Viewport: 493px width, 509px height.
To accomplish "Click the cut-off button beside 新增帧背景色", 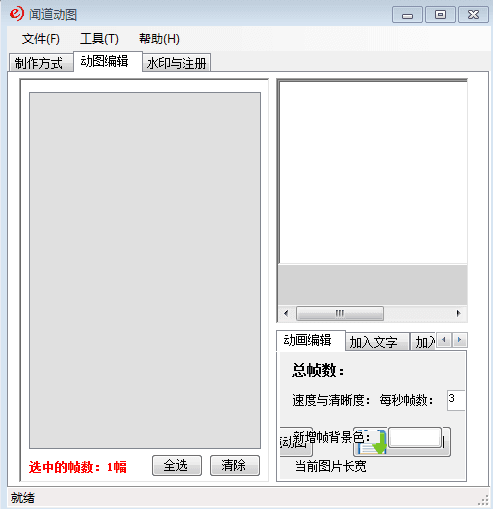I will tap(296, 442).
